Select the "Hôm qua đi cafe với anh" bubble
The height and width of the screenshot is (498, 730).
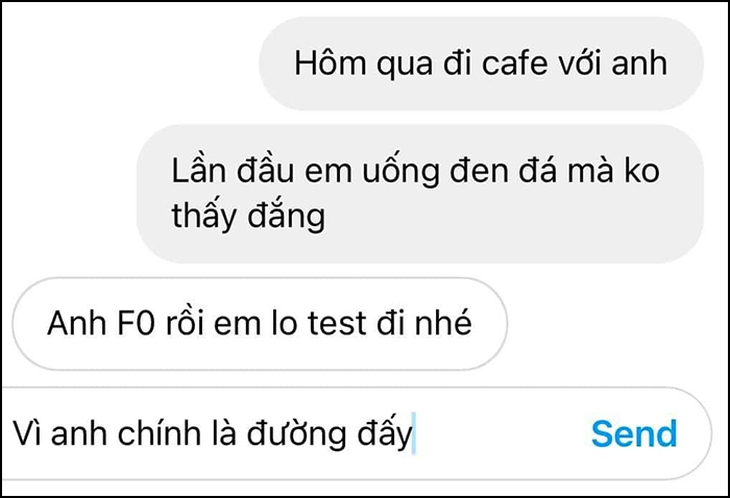481,64
